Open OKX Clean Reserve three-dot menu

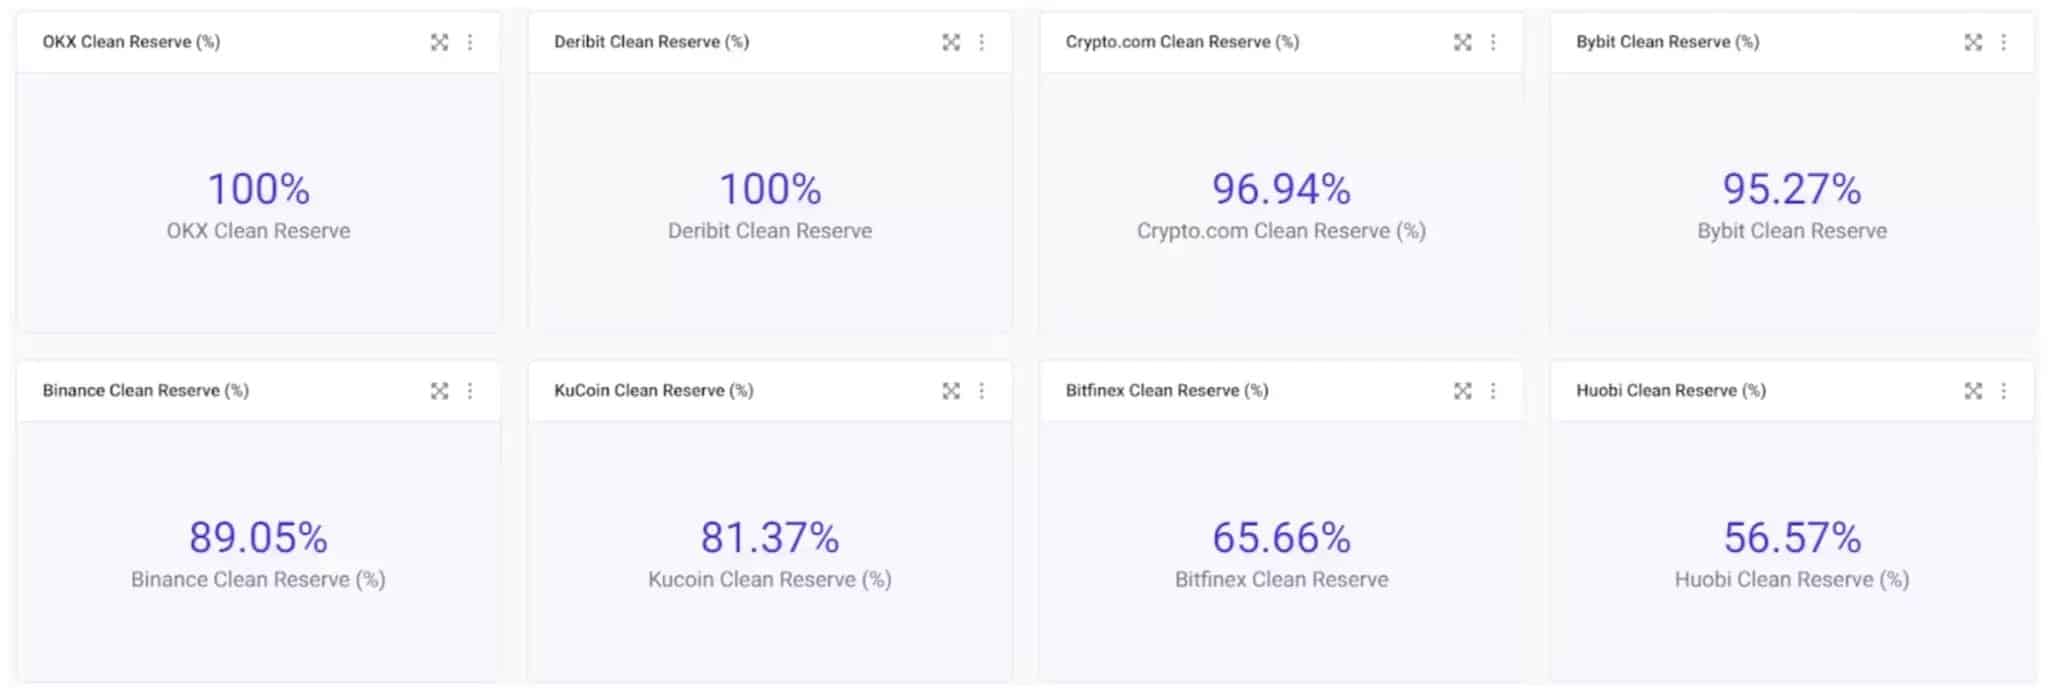click(470, 42)
